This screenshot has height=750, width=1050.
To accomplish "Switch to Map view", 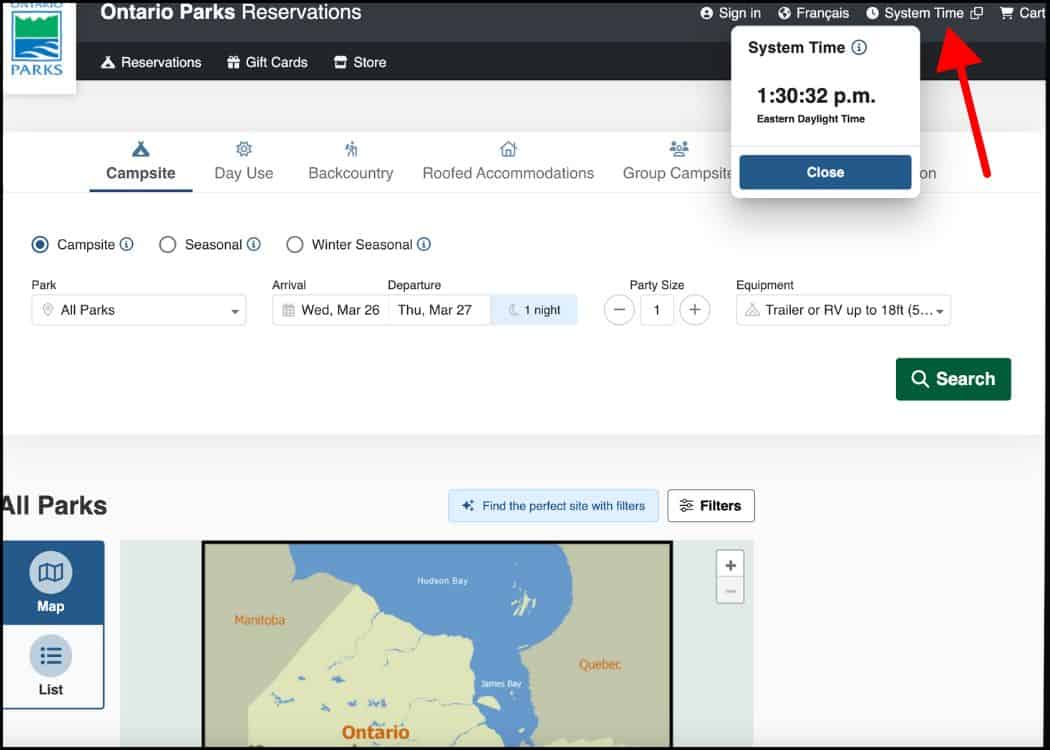I will click(x=52, y=583).
